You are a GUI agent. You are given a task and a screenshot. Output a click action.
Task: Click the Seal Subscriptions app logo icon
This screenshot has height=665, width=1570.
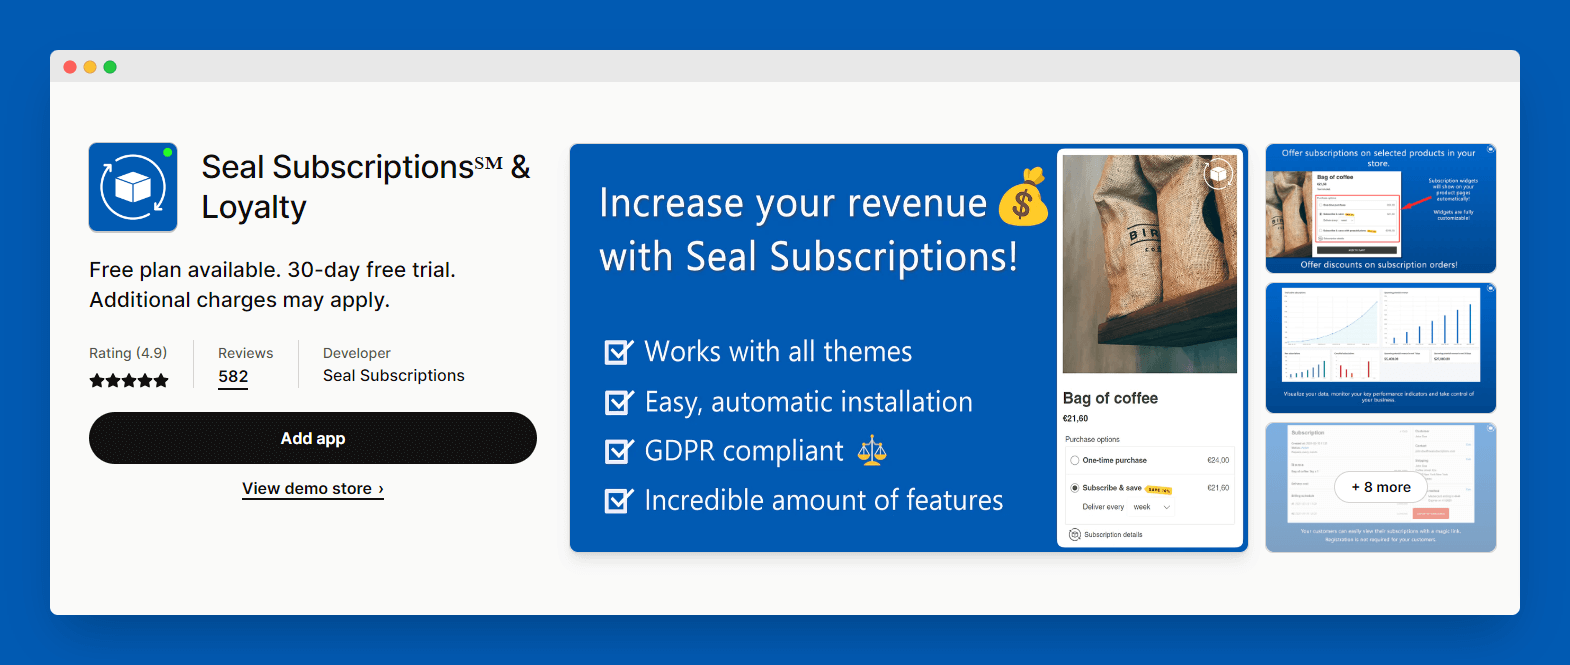coord(133,187)
